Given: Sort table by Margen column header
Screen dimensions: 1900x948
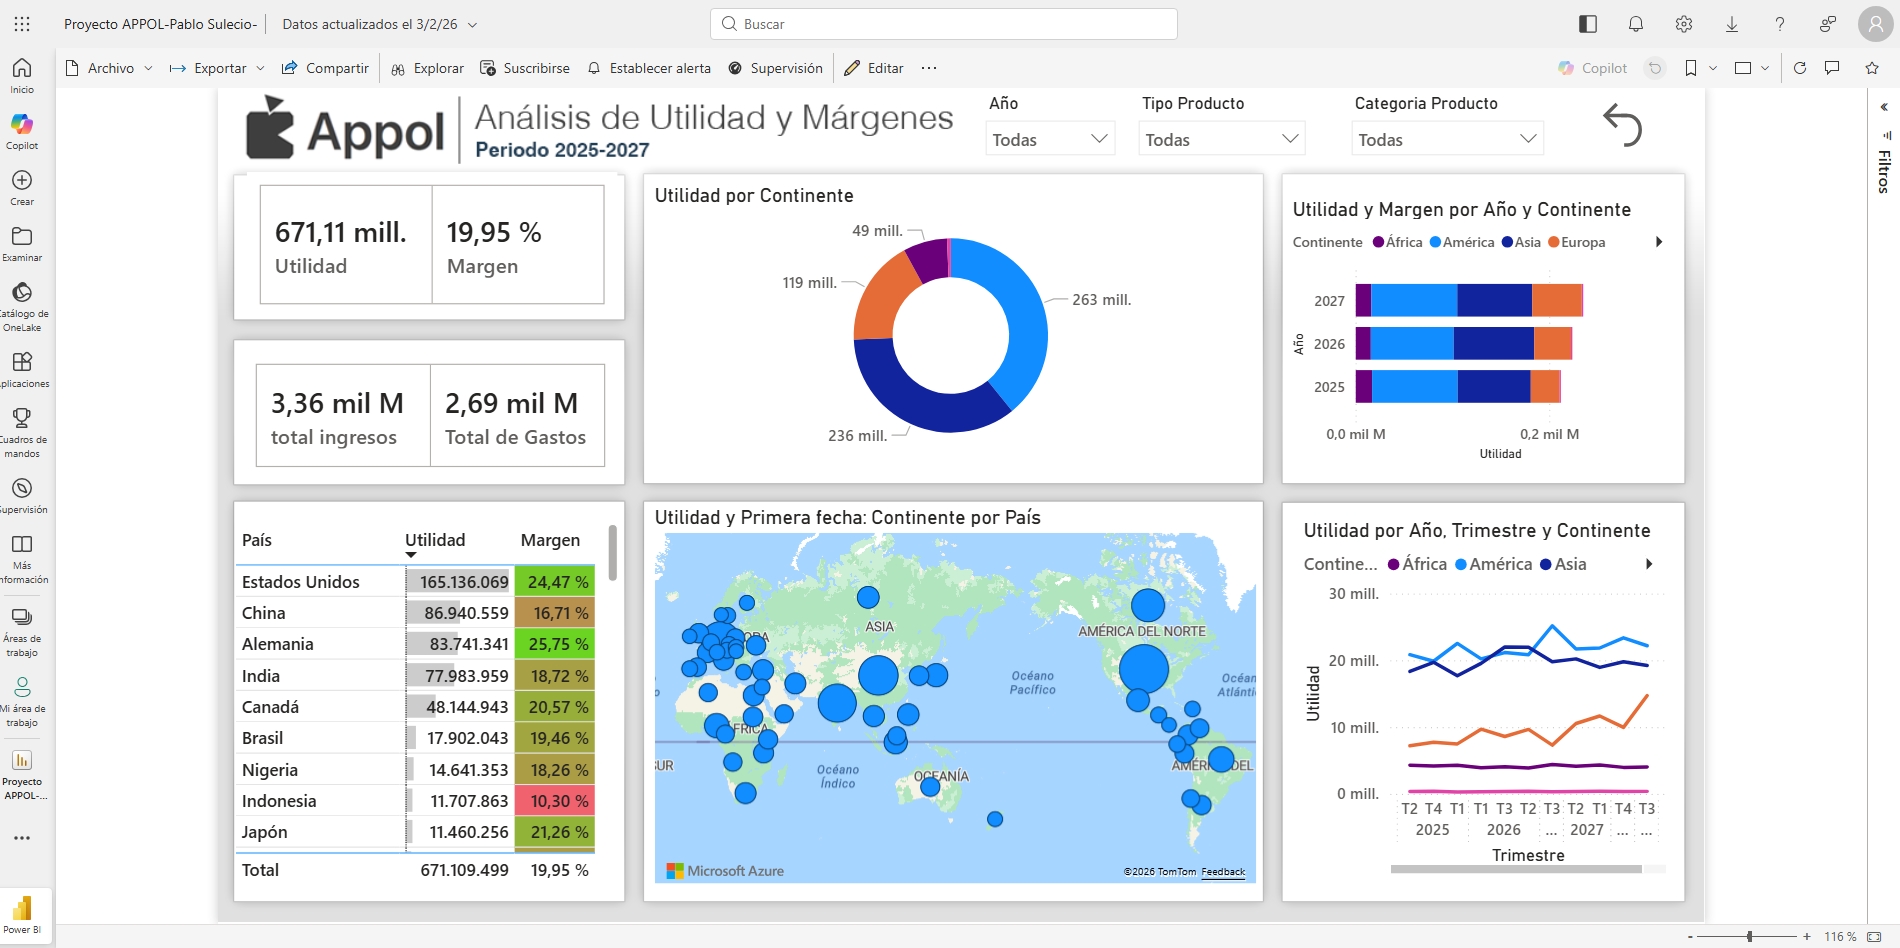Looking at the screenshot, I should pyautogui.click(x=550, y=540).
